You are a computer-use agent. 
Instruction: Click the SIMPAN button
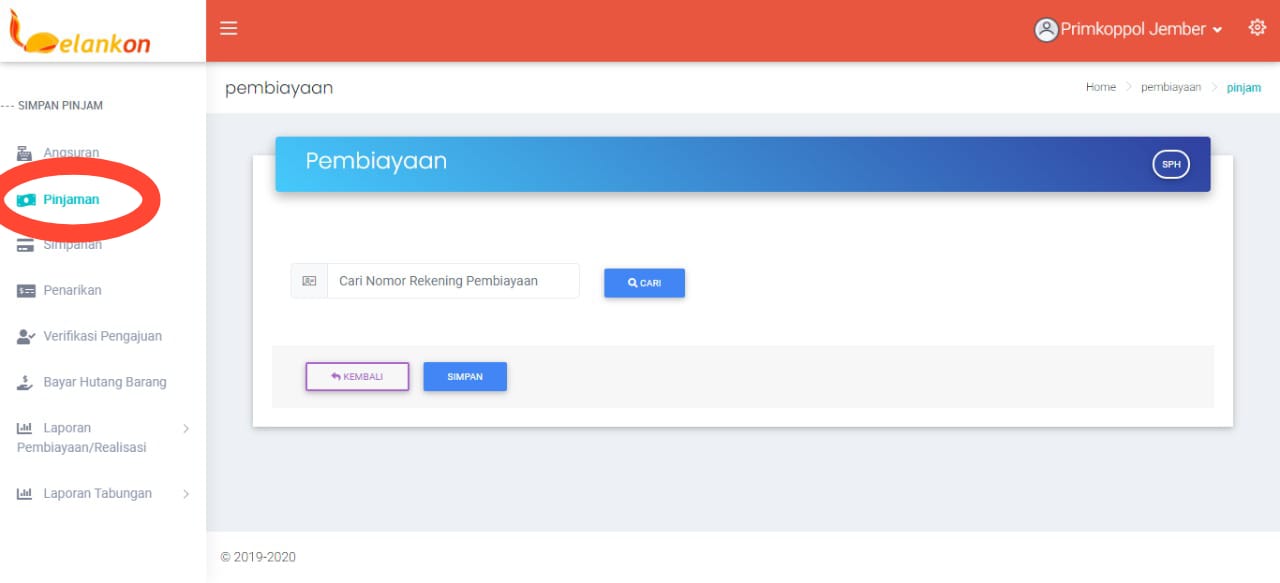point(465,377)
